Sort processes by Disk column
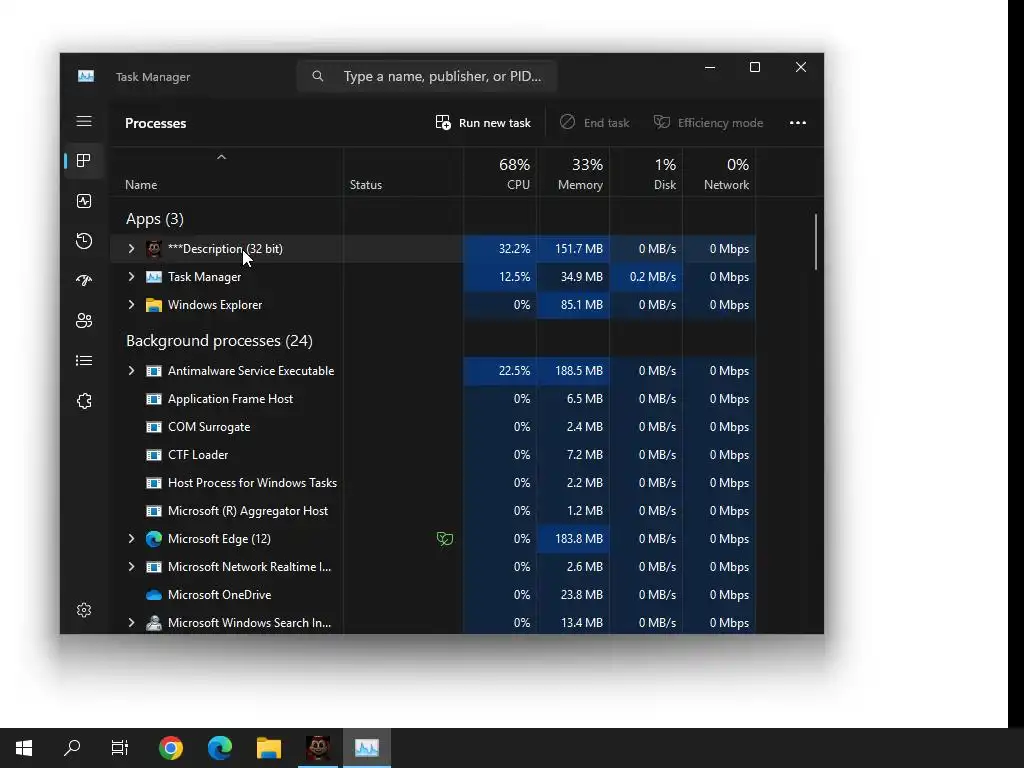This screenshot has height=768, width=1024. 647,173
